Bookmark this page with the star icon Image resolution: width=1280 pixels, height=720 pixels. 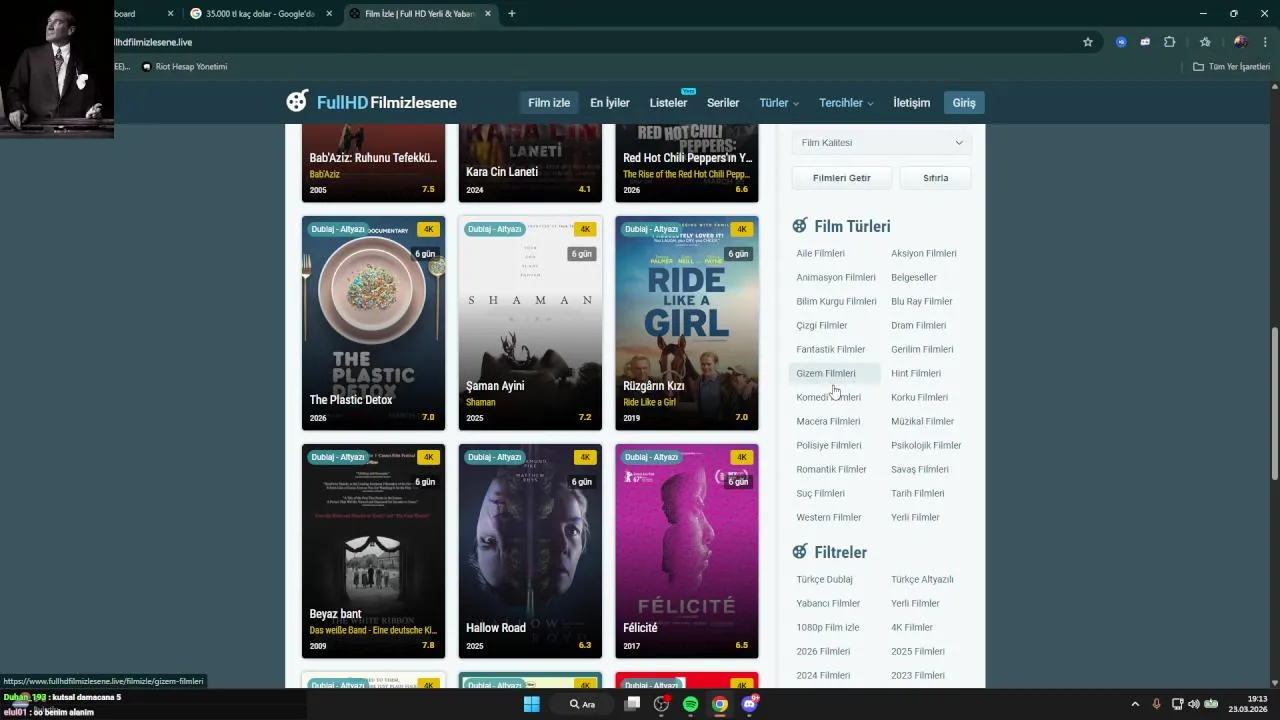1088,42
